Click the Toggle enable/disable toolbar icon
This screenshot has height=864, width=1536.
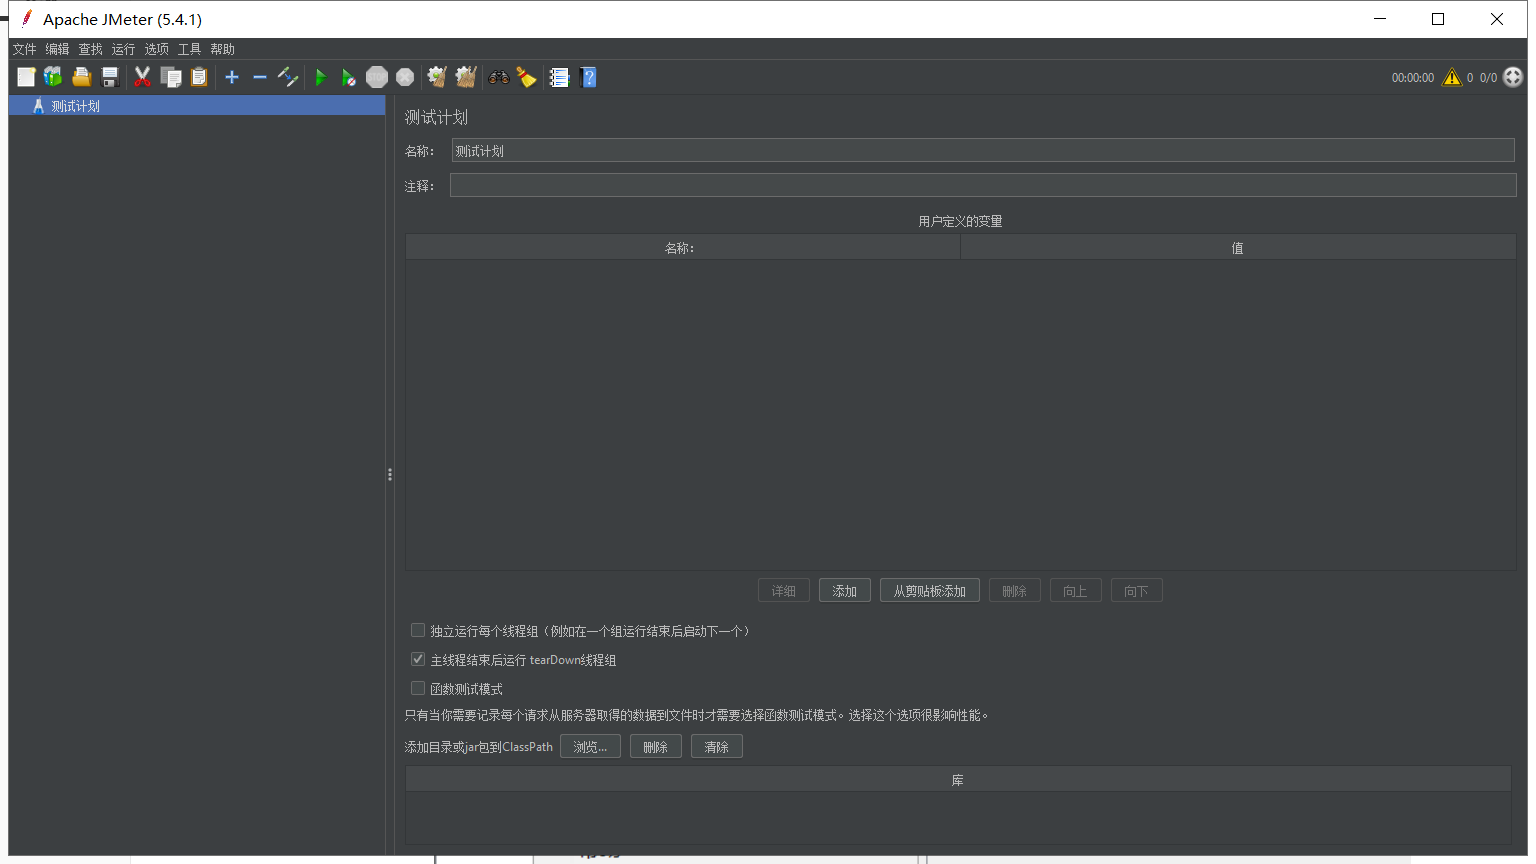tap(288, 77)
